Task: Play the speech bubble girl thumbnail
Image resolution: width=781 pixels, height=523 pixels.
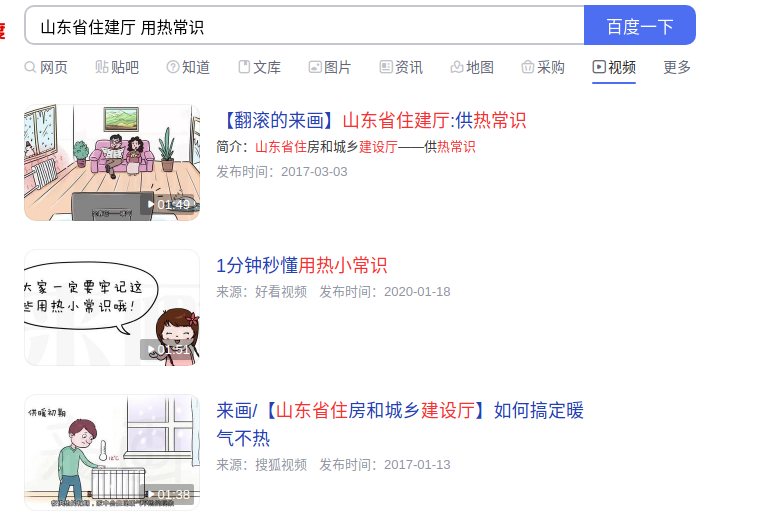Action: [112, 307]
